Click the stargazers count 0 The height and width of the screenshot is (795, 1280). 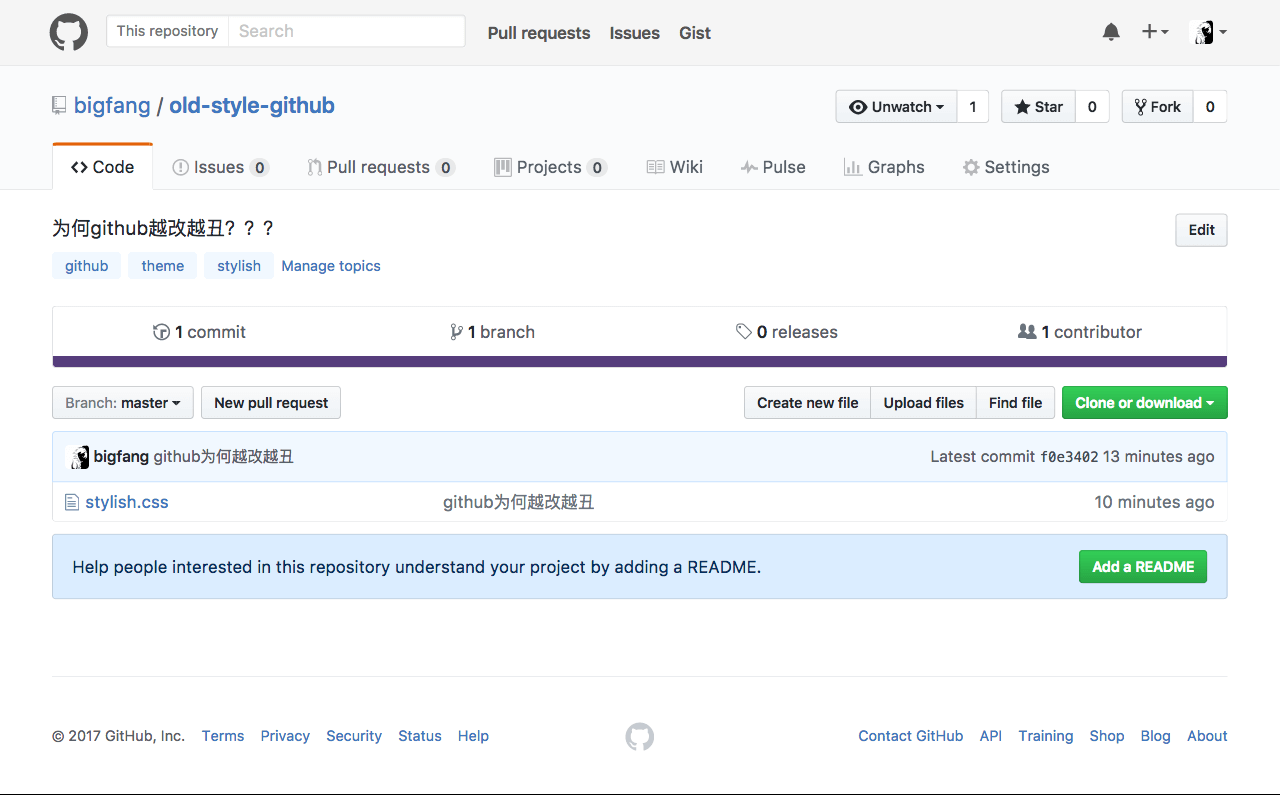click(1092, 107)
